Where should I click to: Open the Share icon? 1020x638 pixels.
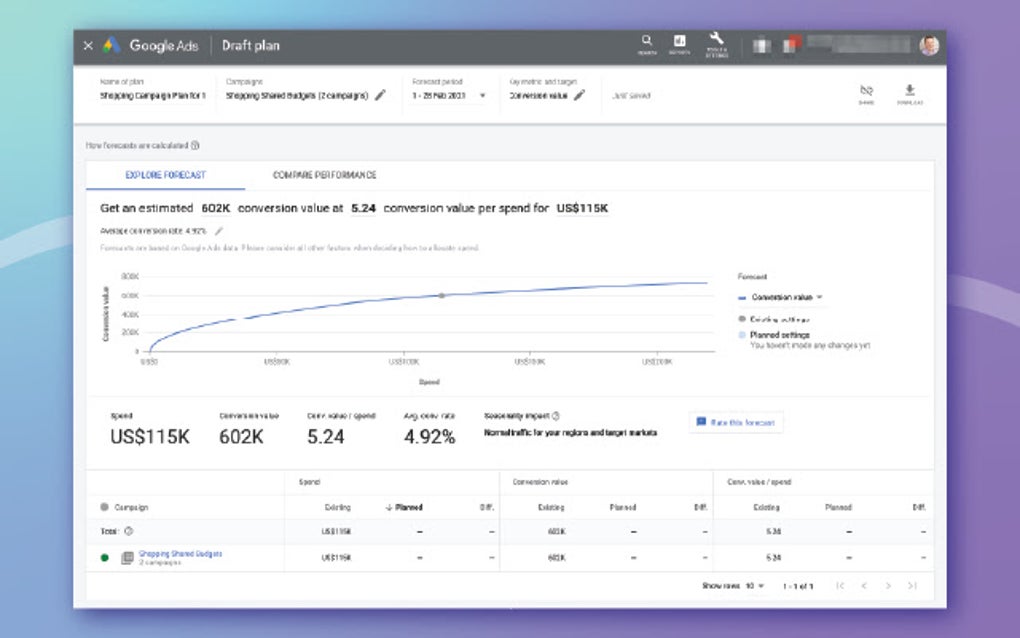click(866, 92)
